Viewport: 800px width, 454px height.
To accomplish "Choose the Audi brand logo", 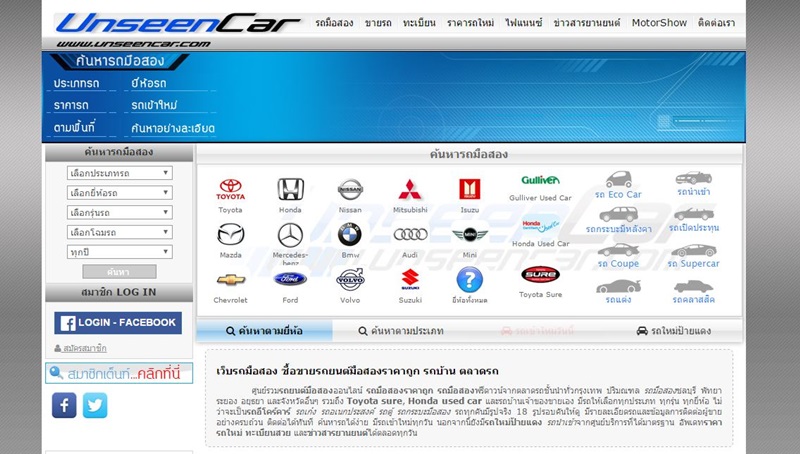I will (410, 235).
